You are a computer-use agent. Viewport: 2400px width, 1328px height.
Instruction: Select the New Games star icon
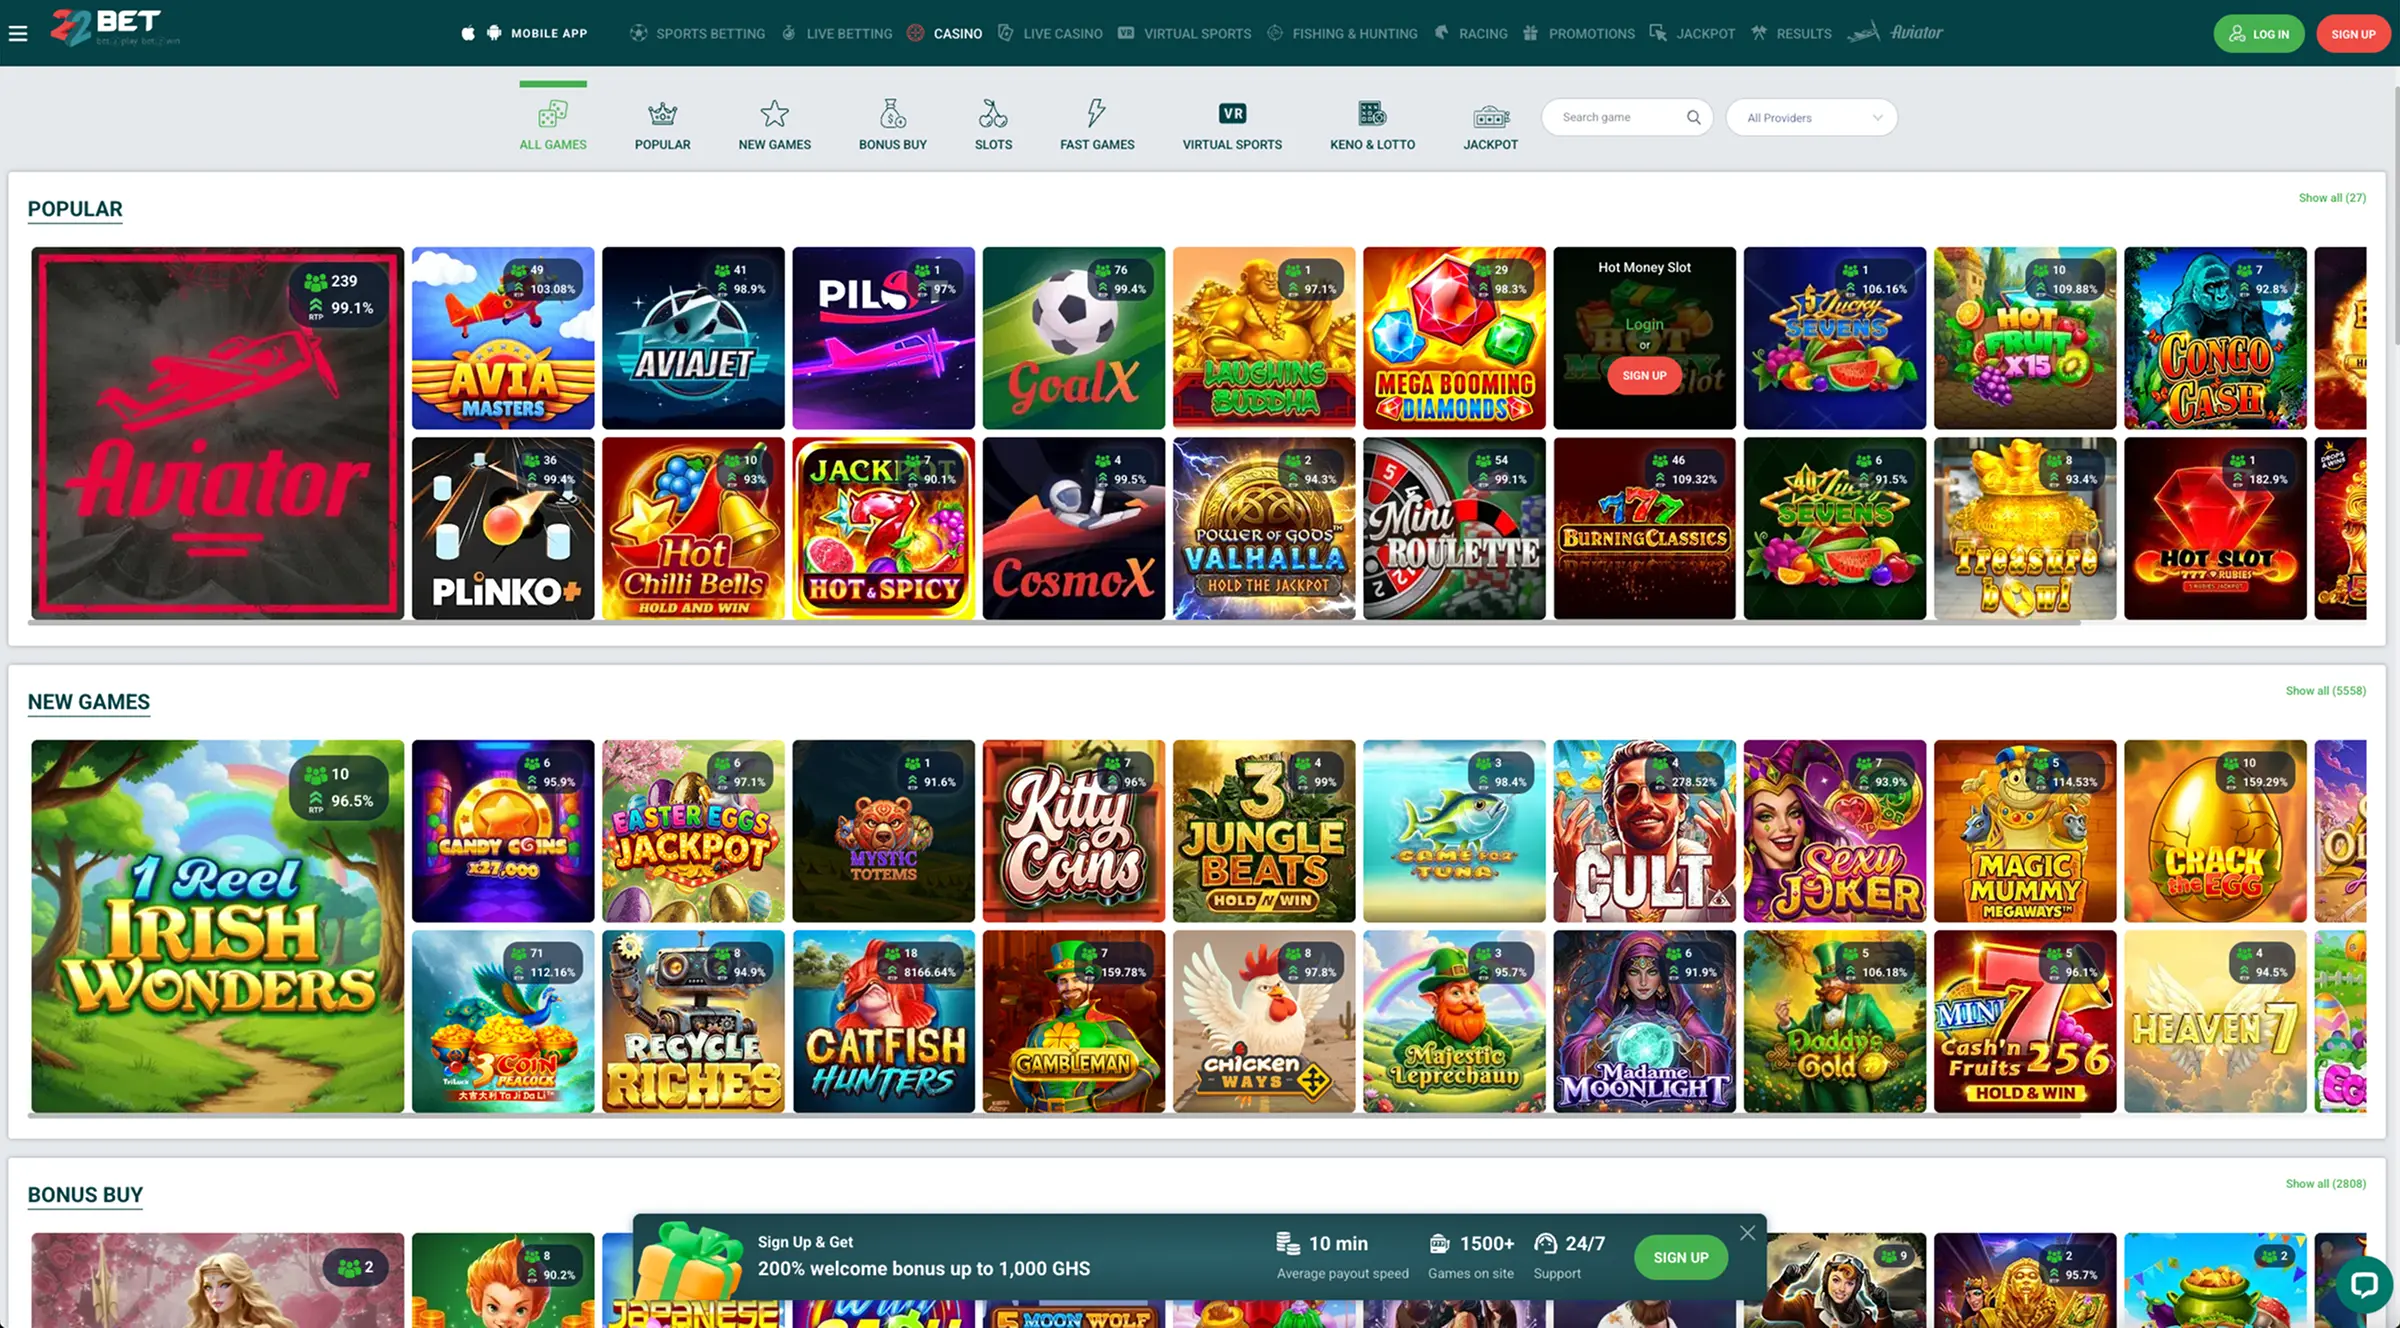775,114
